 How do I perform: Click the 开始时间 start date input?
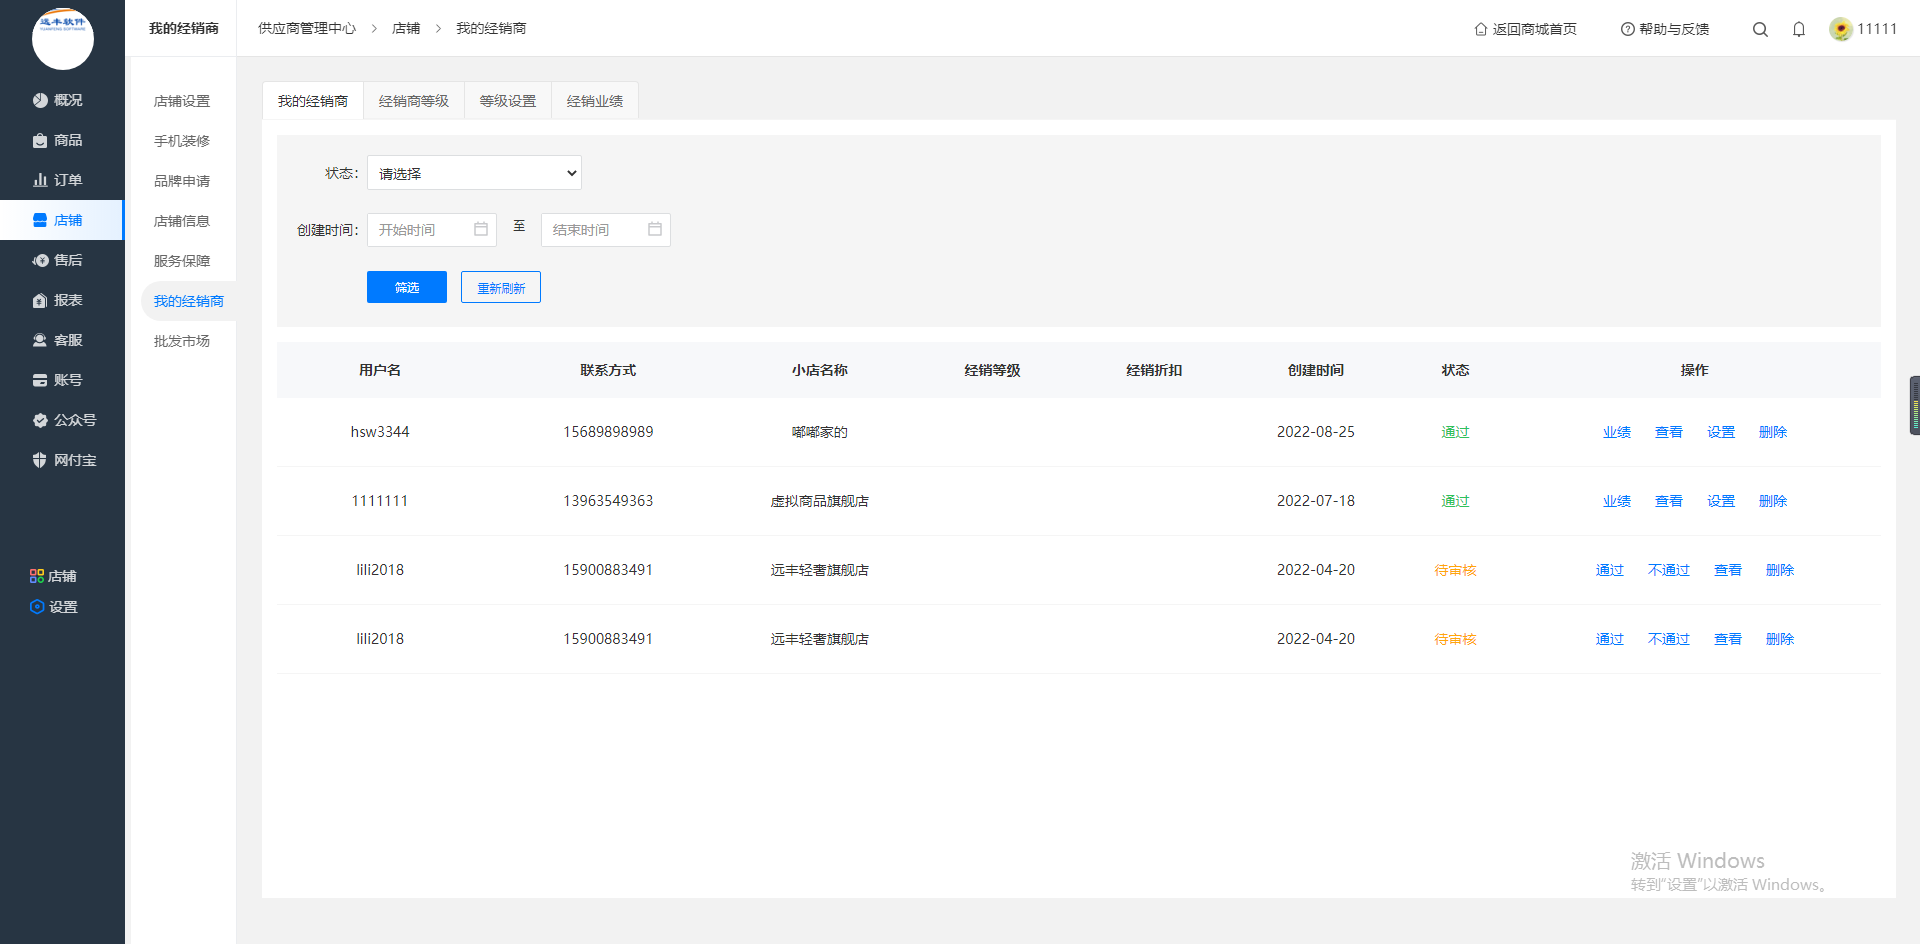(x=432, y=230)
